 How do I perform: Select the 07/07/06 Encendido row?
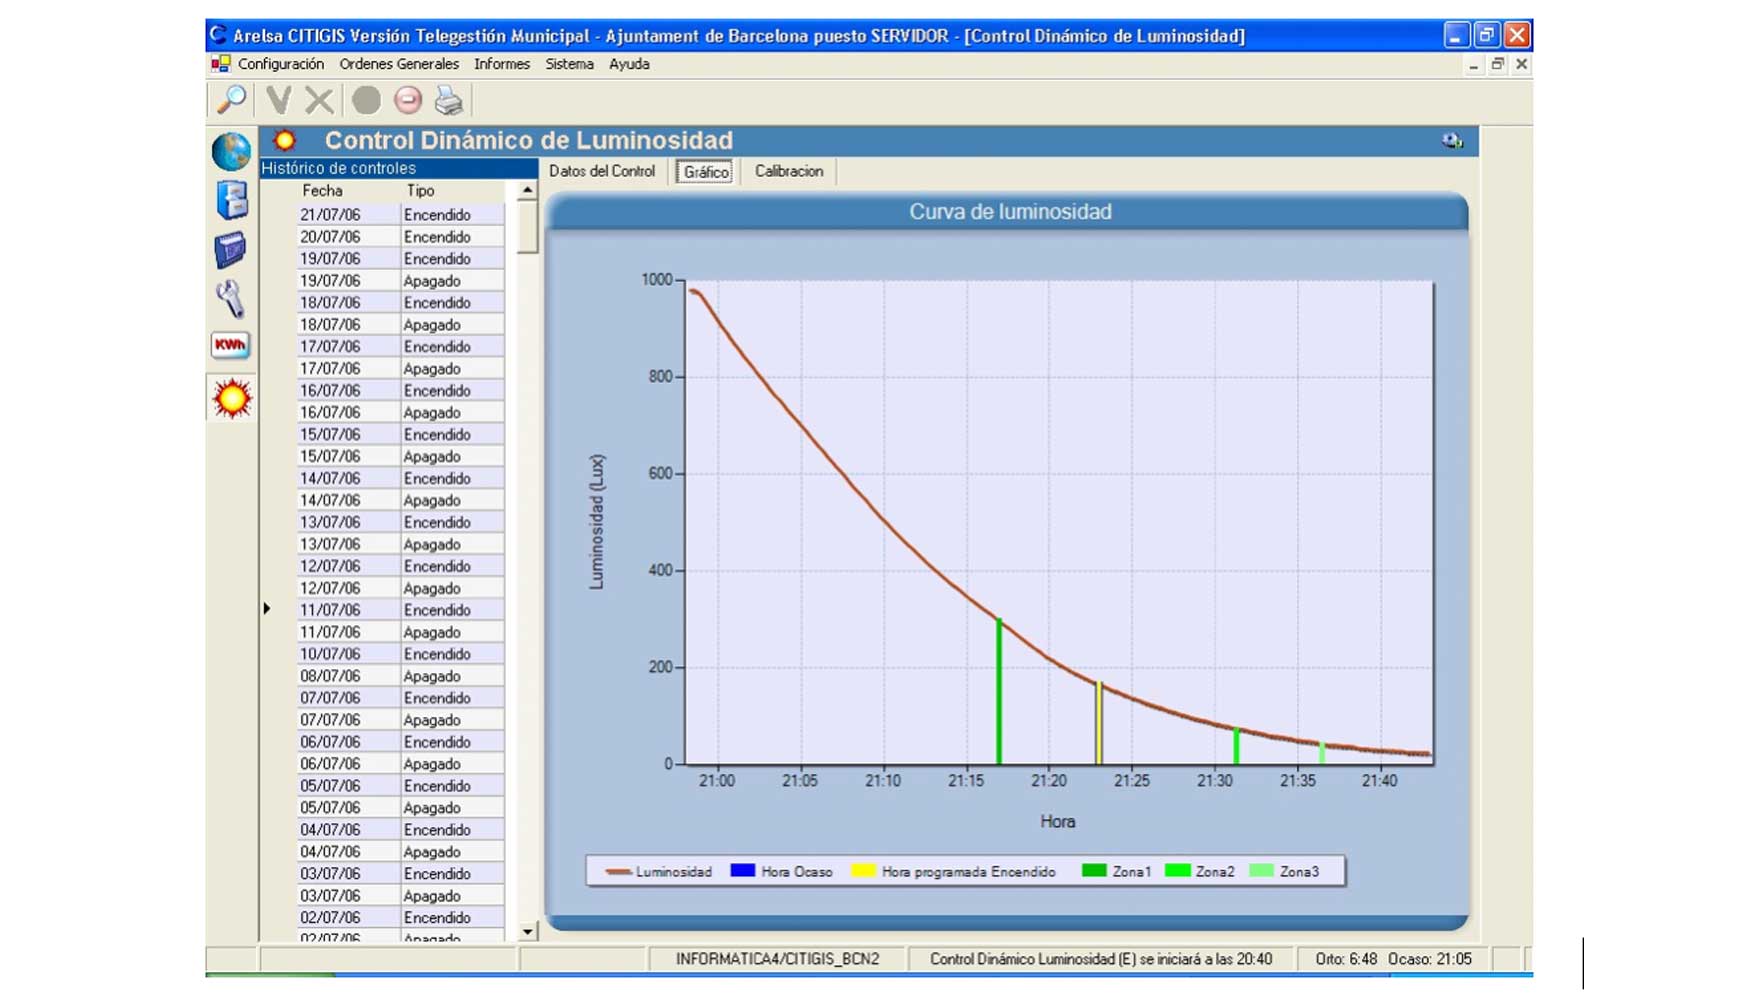(401, 699)
